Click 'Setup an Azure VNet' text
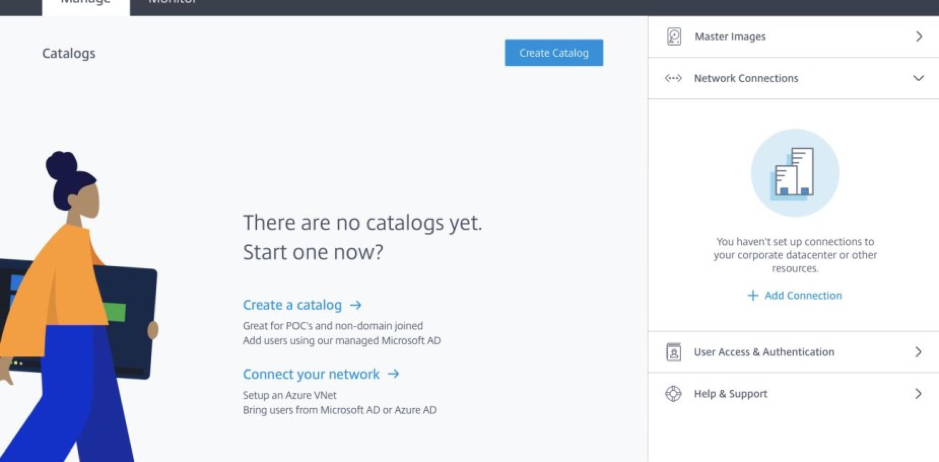The height and width of the screenshot is (462, 939). [290, 395]
